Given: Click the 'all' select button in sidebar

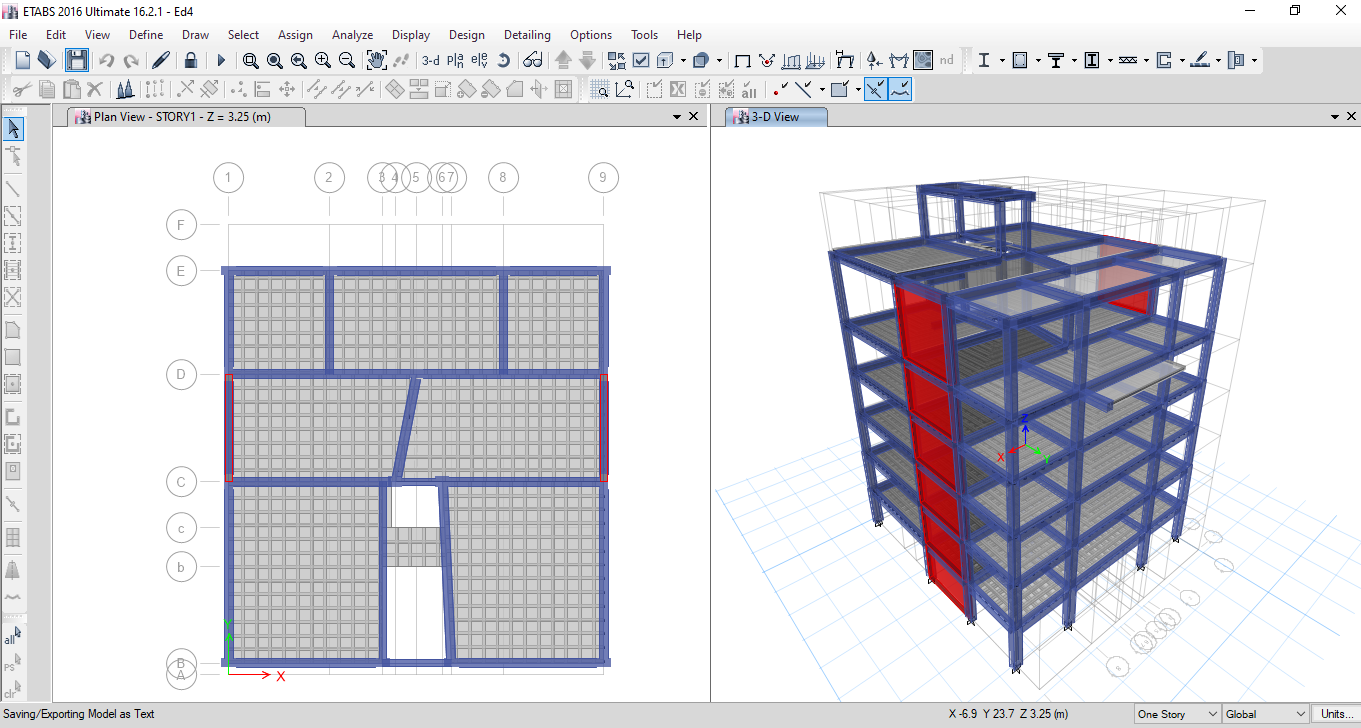Looking at the screenshot, I should pyautogui.click(x=13, y=636).
